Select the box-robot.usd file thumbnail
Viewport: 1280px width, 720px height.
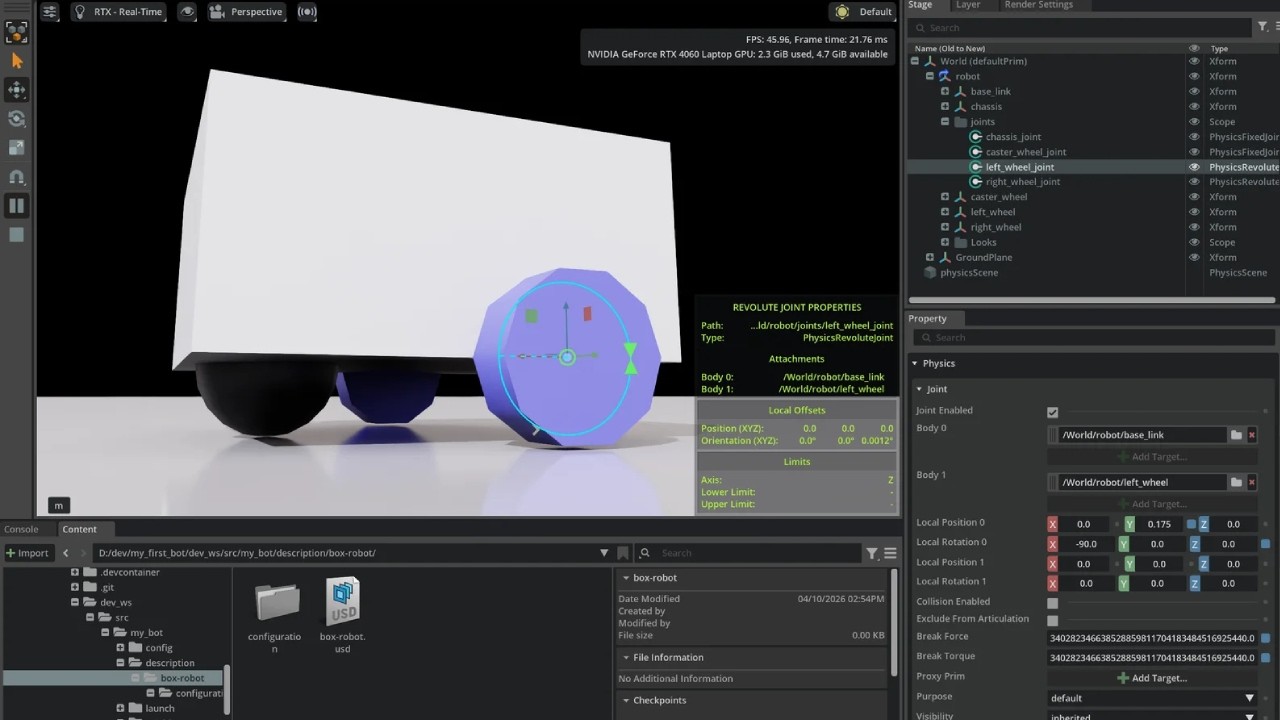coord(343,600)
